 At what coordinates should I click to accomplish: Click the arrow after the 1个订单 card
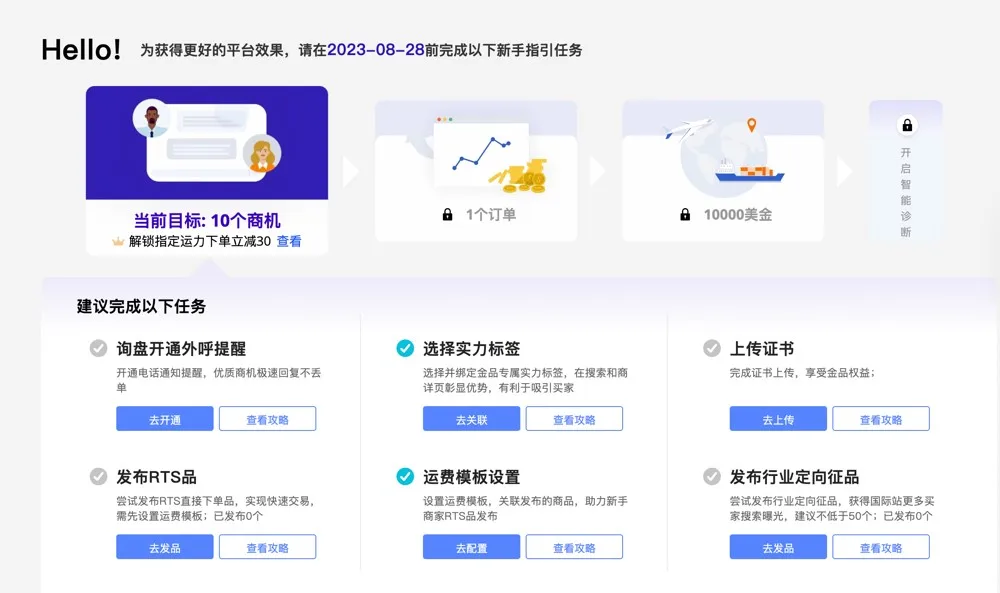(598, 171)
